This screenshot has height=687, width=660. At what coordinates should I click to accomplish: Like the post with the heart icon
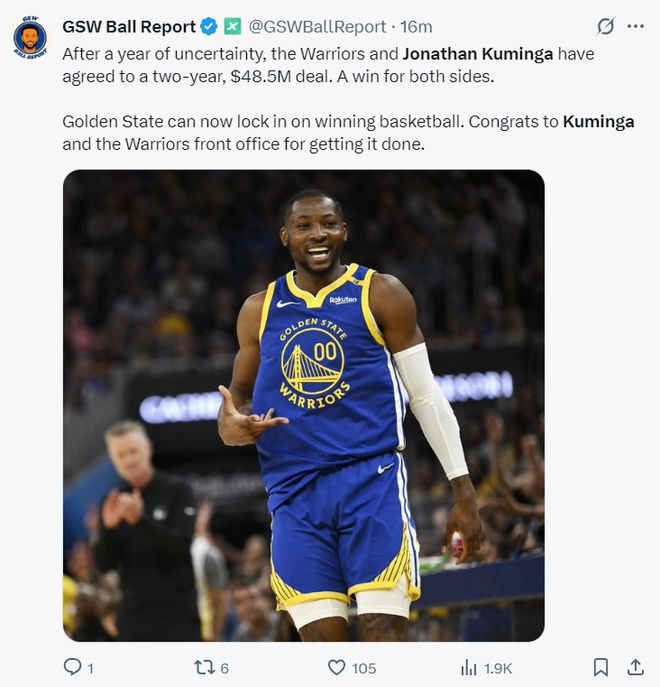[337, 667]
